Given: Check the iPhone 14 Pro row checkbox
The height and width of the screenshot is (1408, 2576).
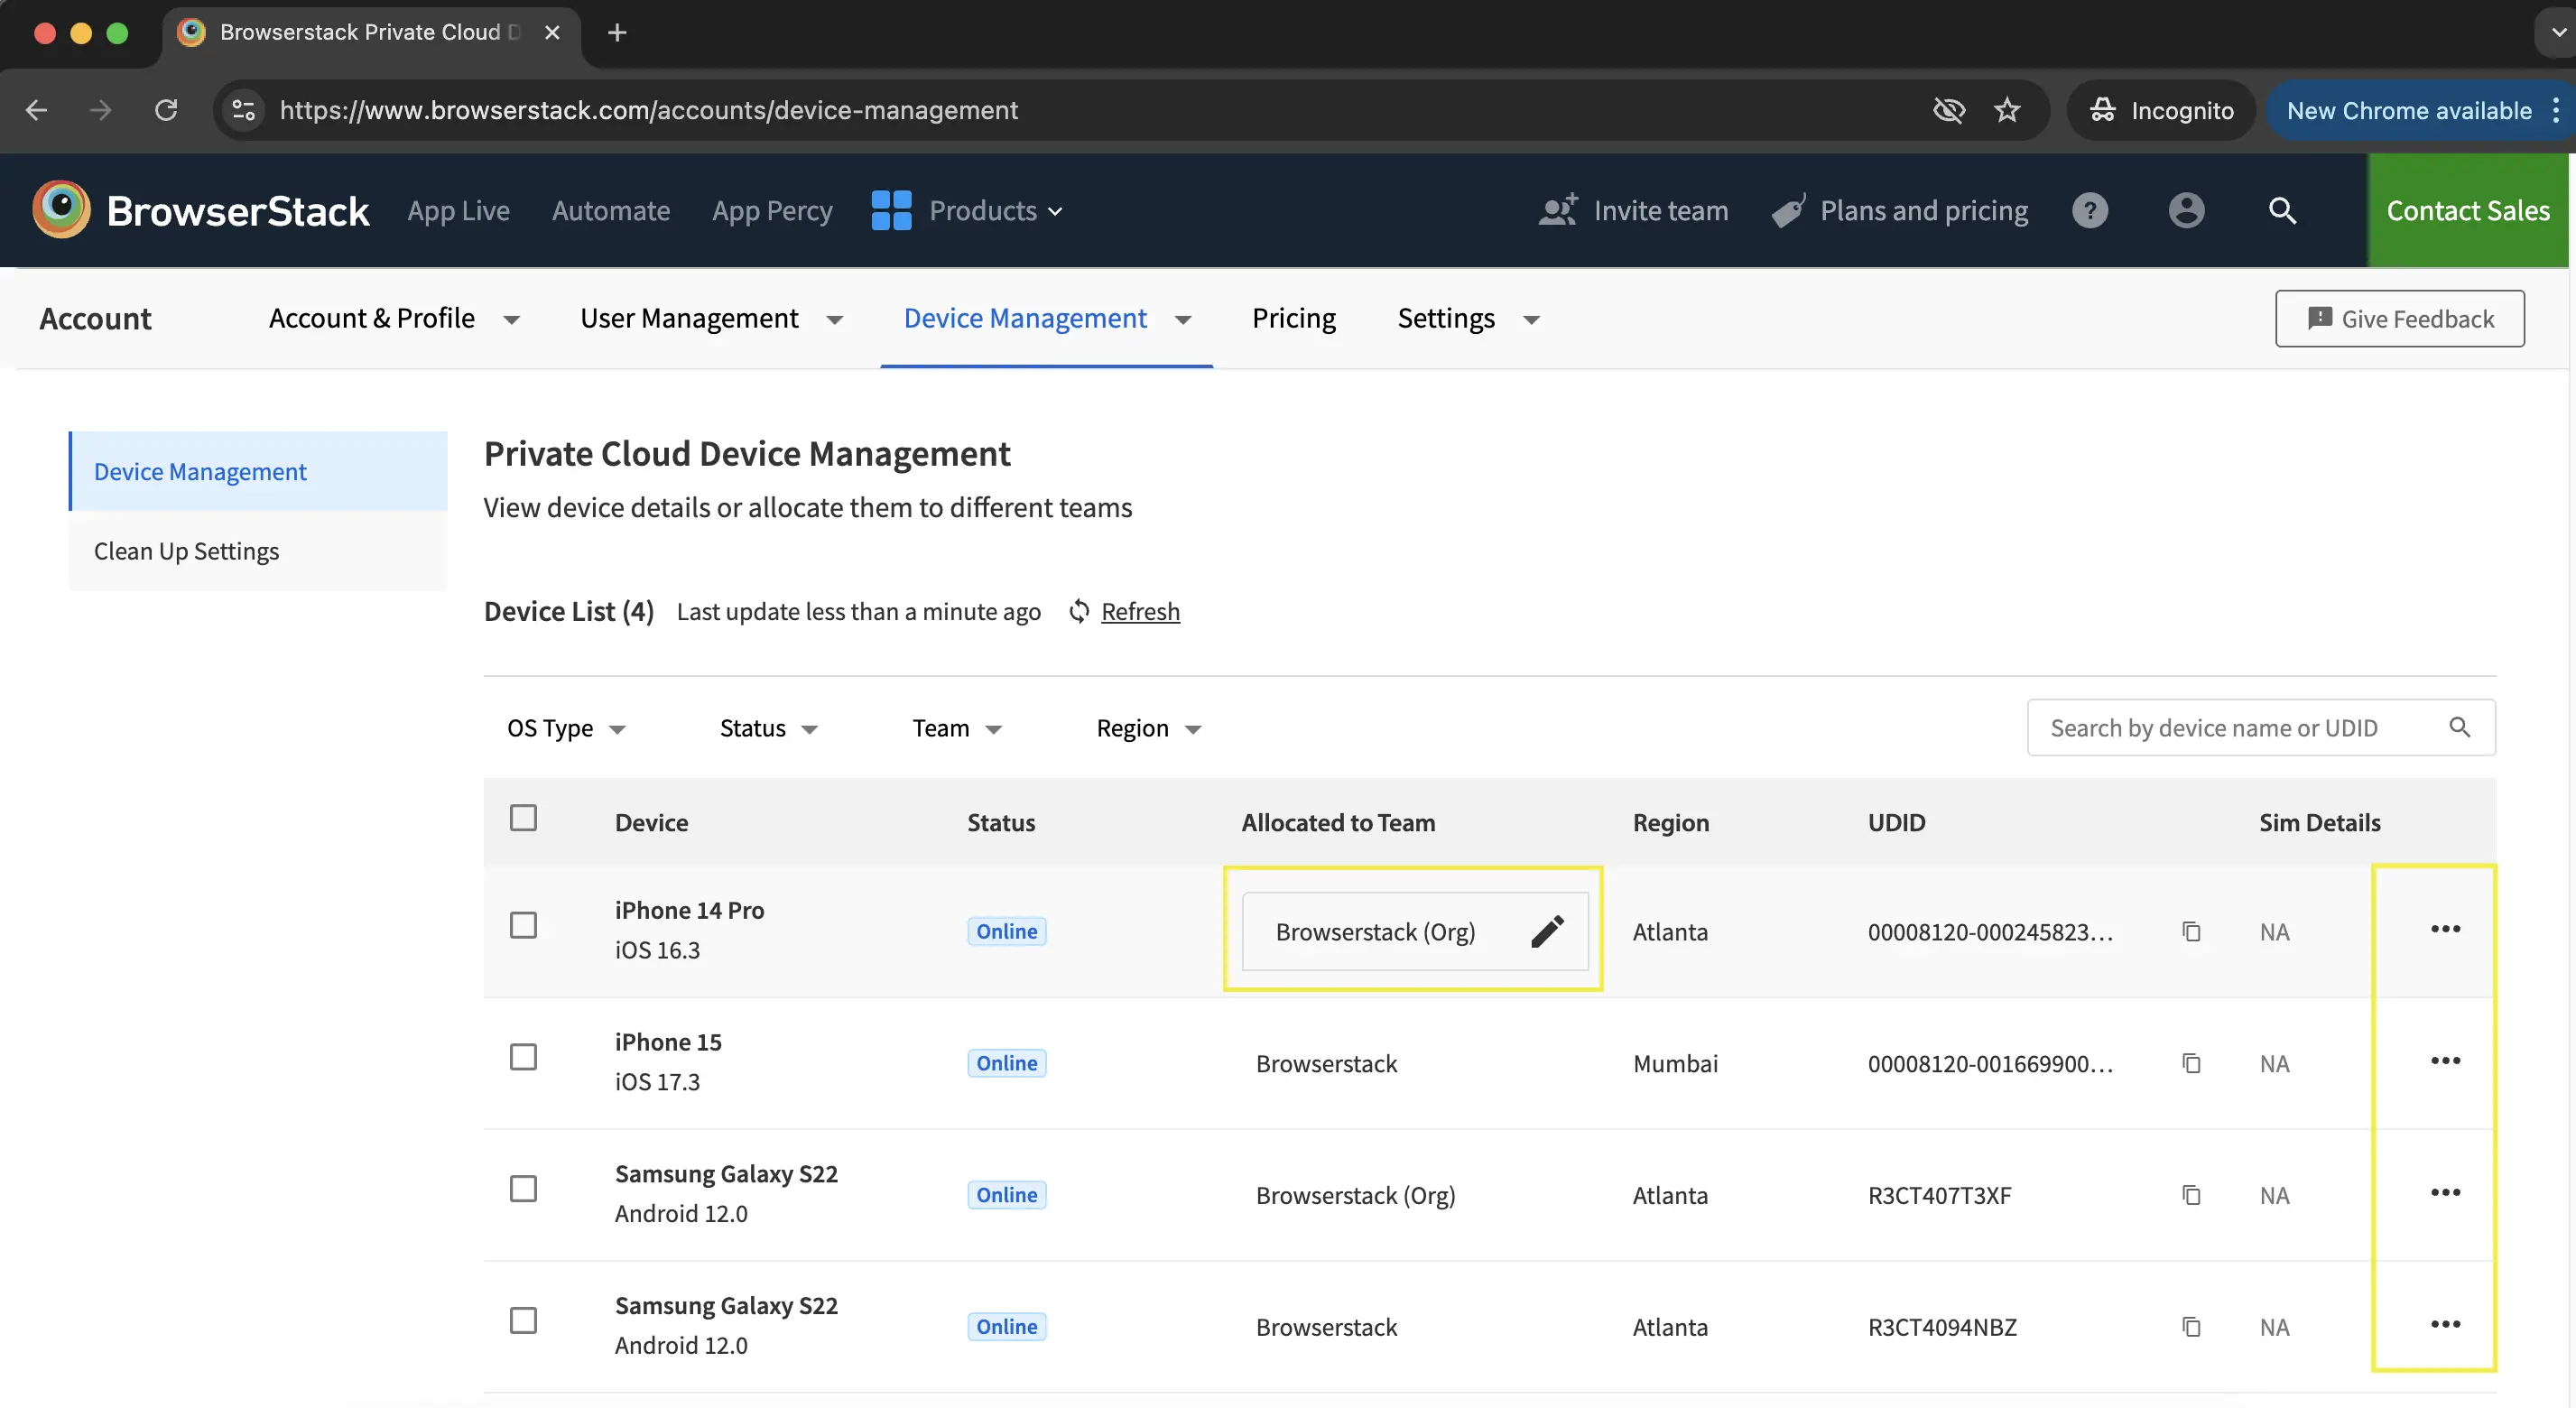Looking at the screenshot, I should pos(524,925).
